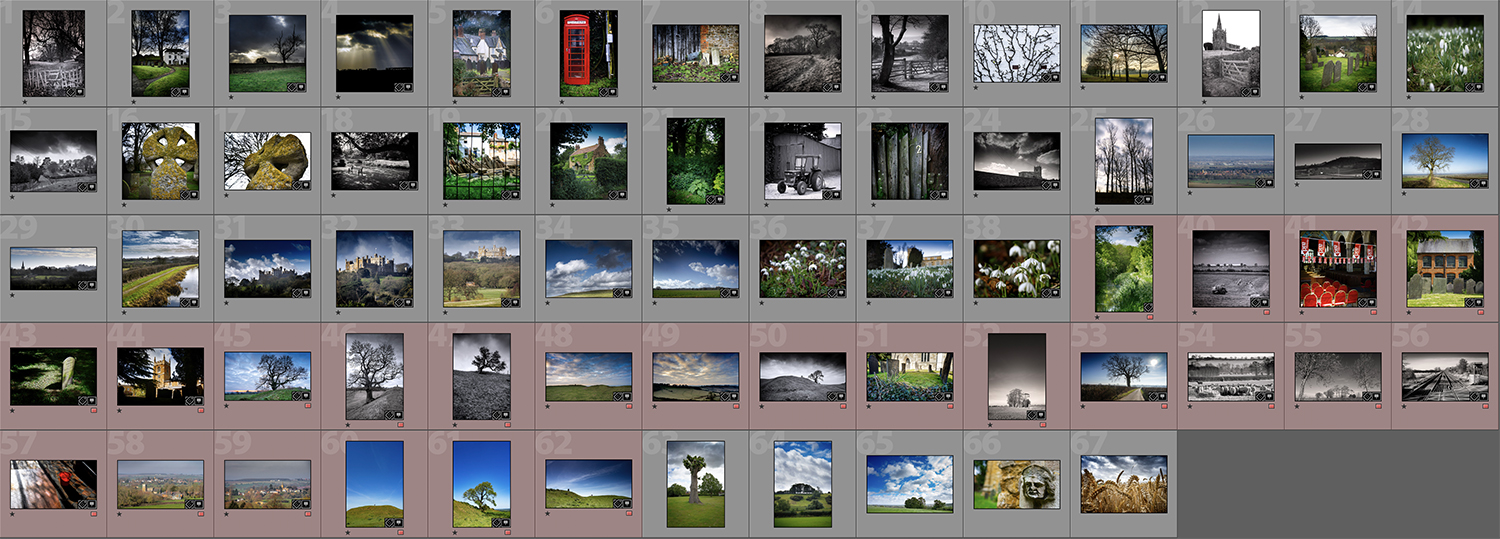
Task: Click the comment badge on the stone cross photo 16
Action: (193, 194)
